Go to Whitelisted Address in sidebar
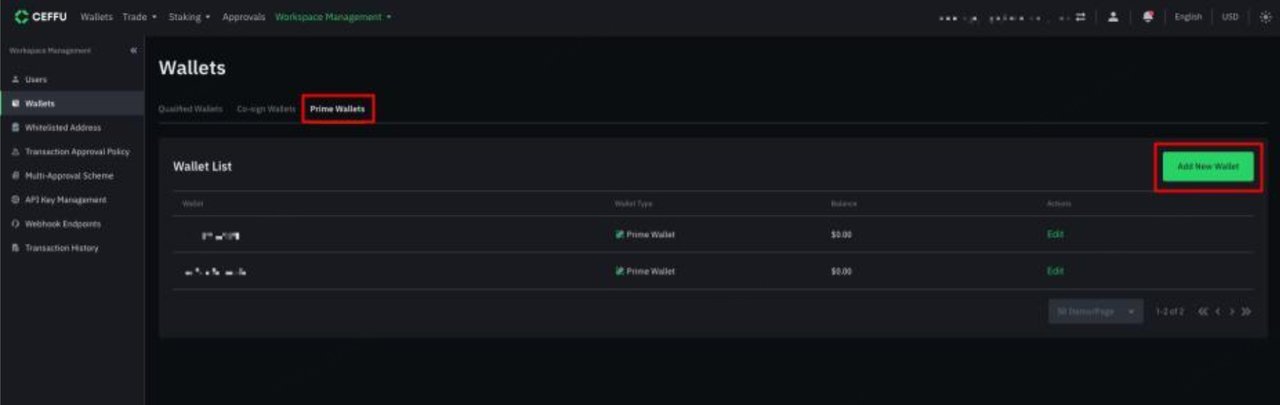This screenshot has width=1280, height=405. [62, 128]
